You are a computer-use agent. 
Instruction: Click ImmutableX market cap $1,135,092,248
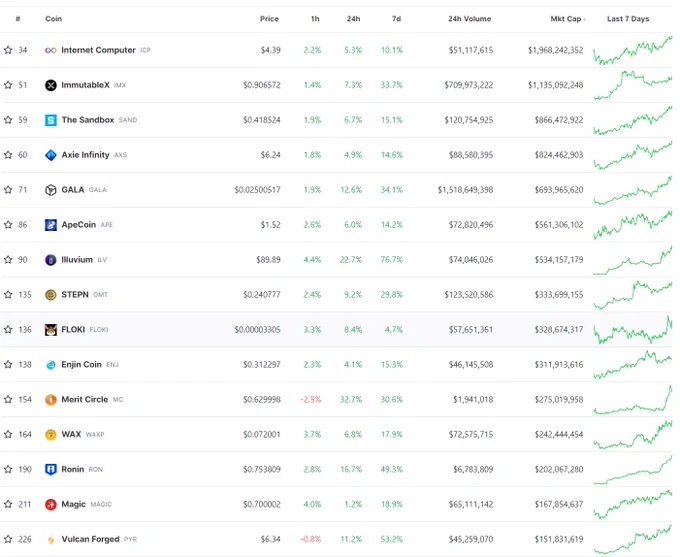point(556,85)
